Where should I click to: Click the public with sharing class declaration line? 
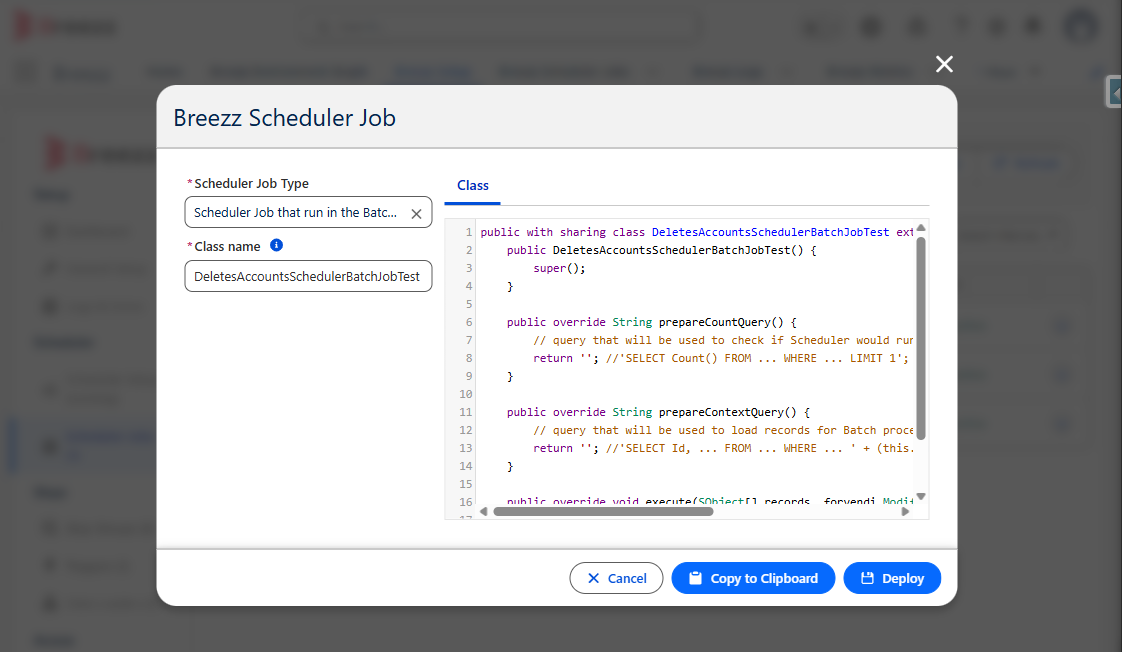pos(697,232)
